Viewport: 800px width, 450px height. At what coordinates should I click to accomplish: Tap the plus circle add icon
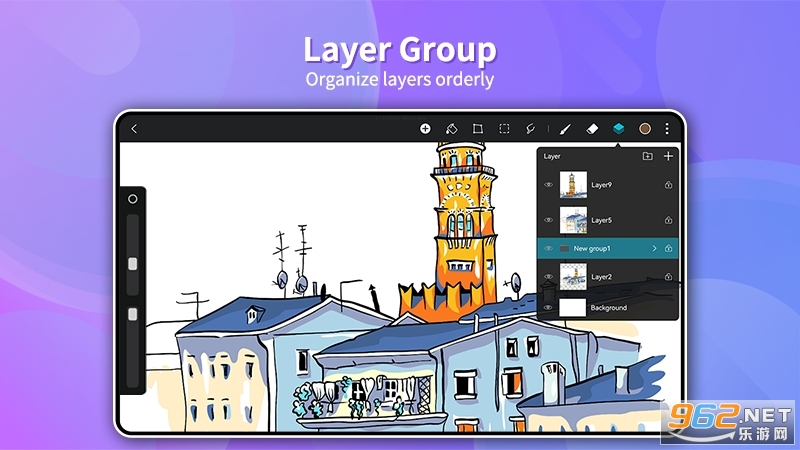point(425,129)
